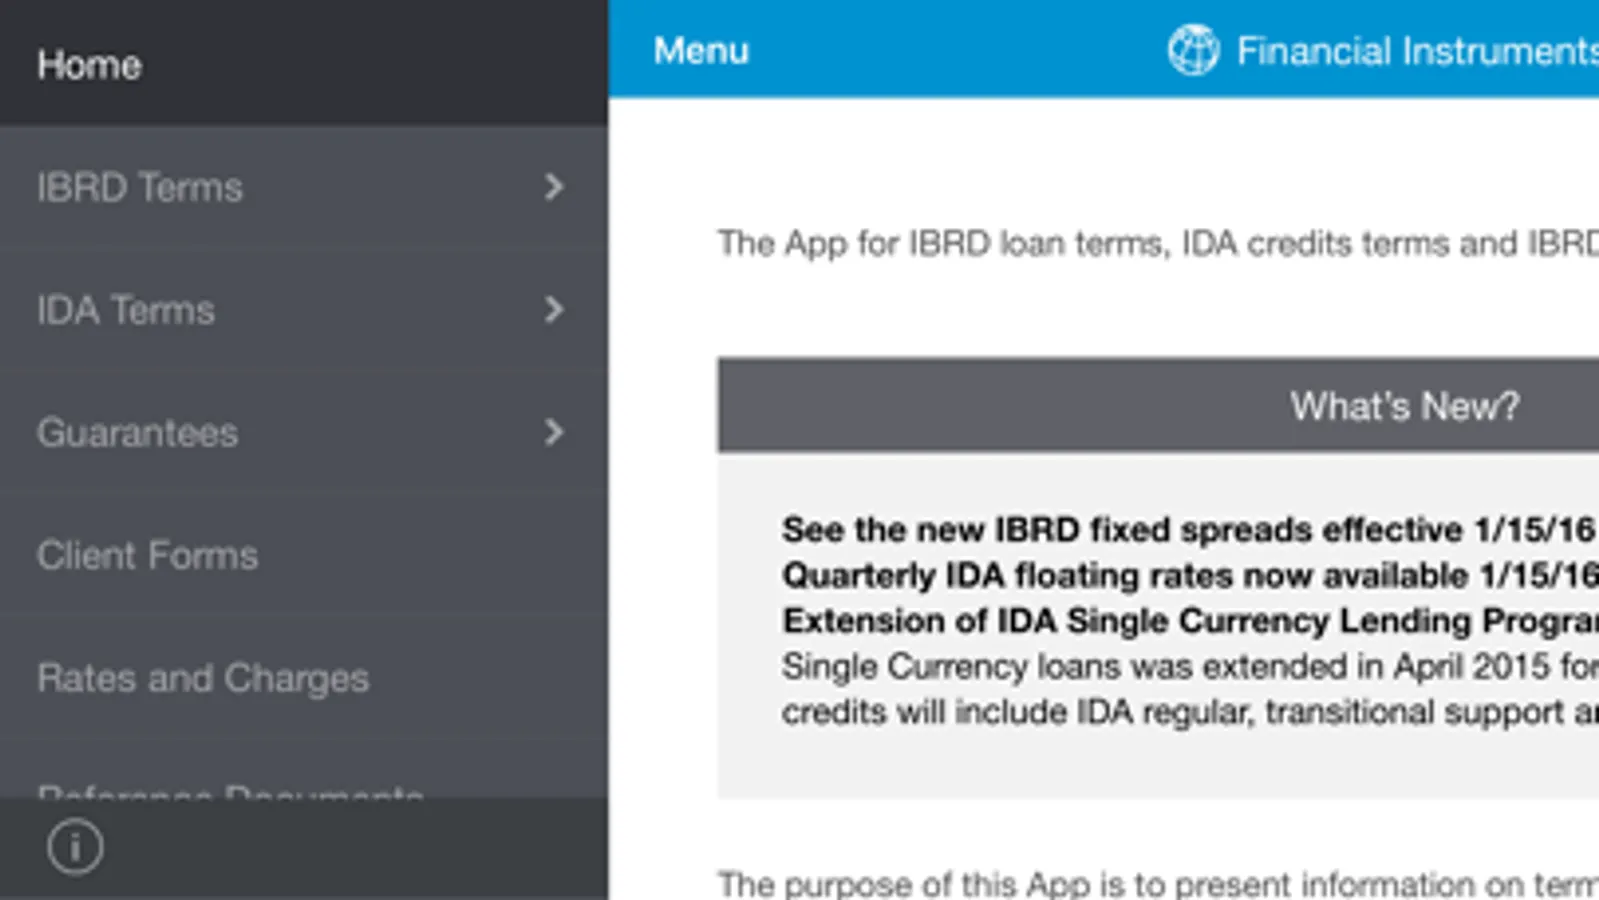Screen dimensions: 1599x900
Task: Expand the Guarantees chevron
Action: pos(554,432)
